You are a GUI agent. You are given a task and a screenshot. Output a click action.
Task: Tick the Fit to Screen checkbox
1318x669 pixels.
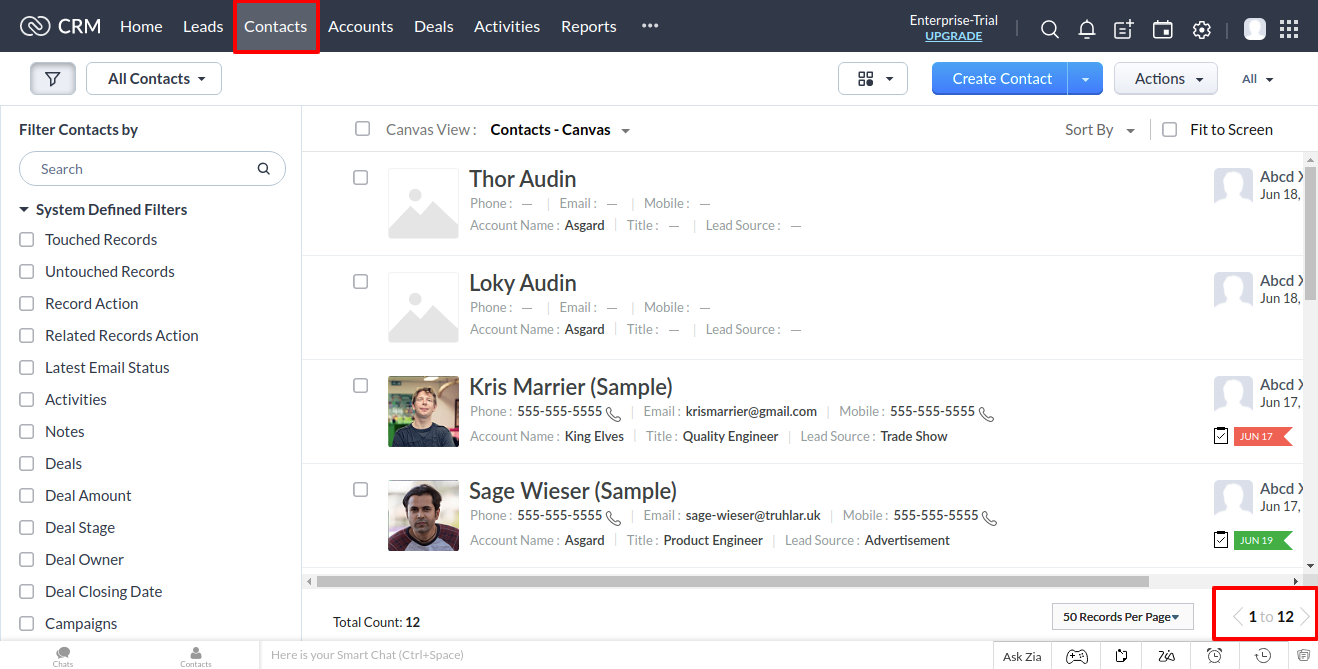click(x=1170, y=129)
